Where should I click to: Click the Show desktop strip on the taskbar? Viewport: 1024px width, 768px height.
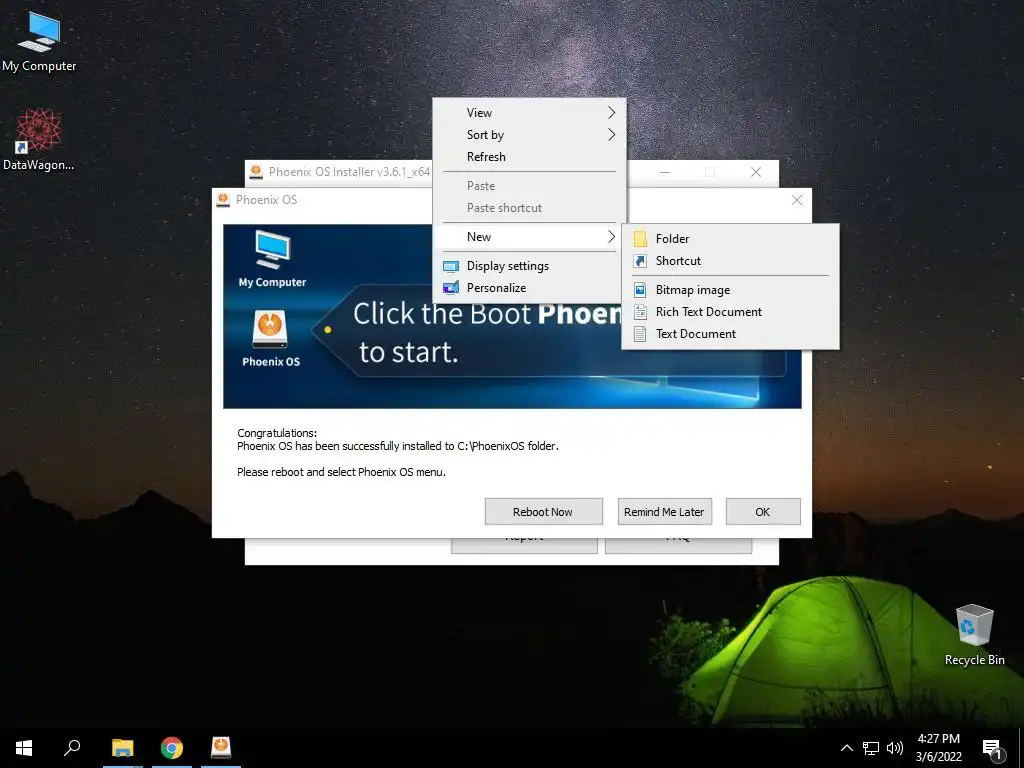[1021, 748]
